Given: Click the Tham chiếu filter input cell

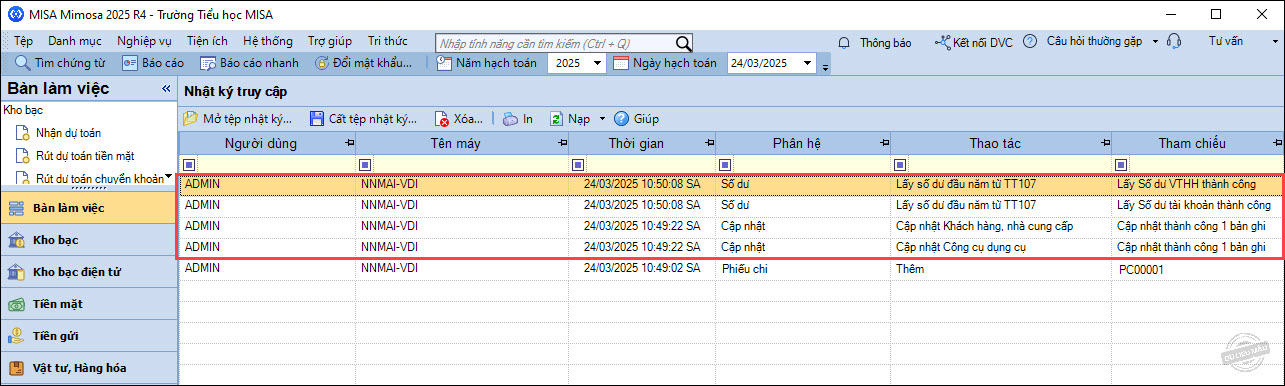Looking at the screenshot, I should [1206, 165].
